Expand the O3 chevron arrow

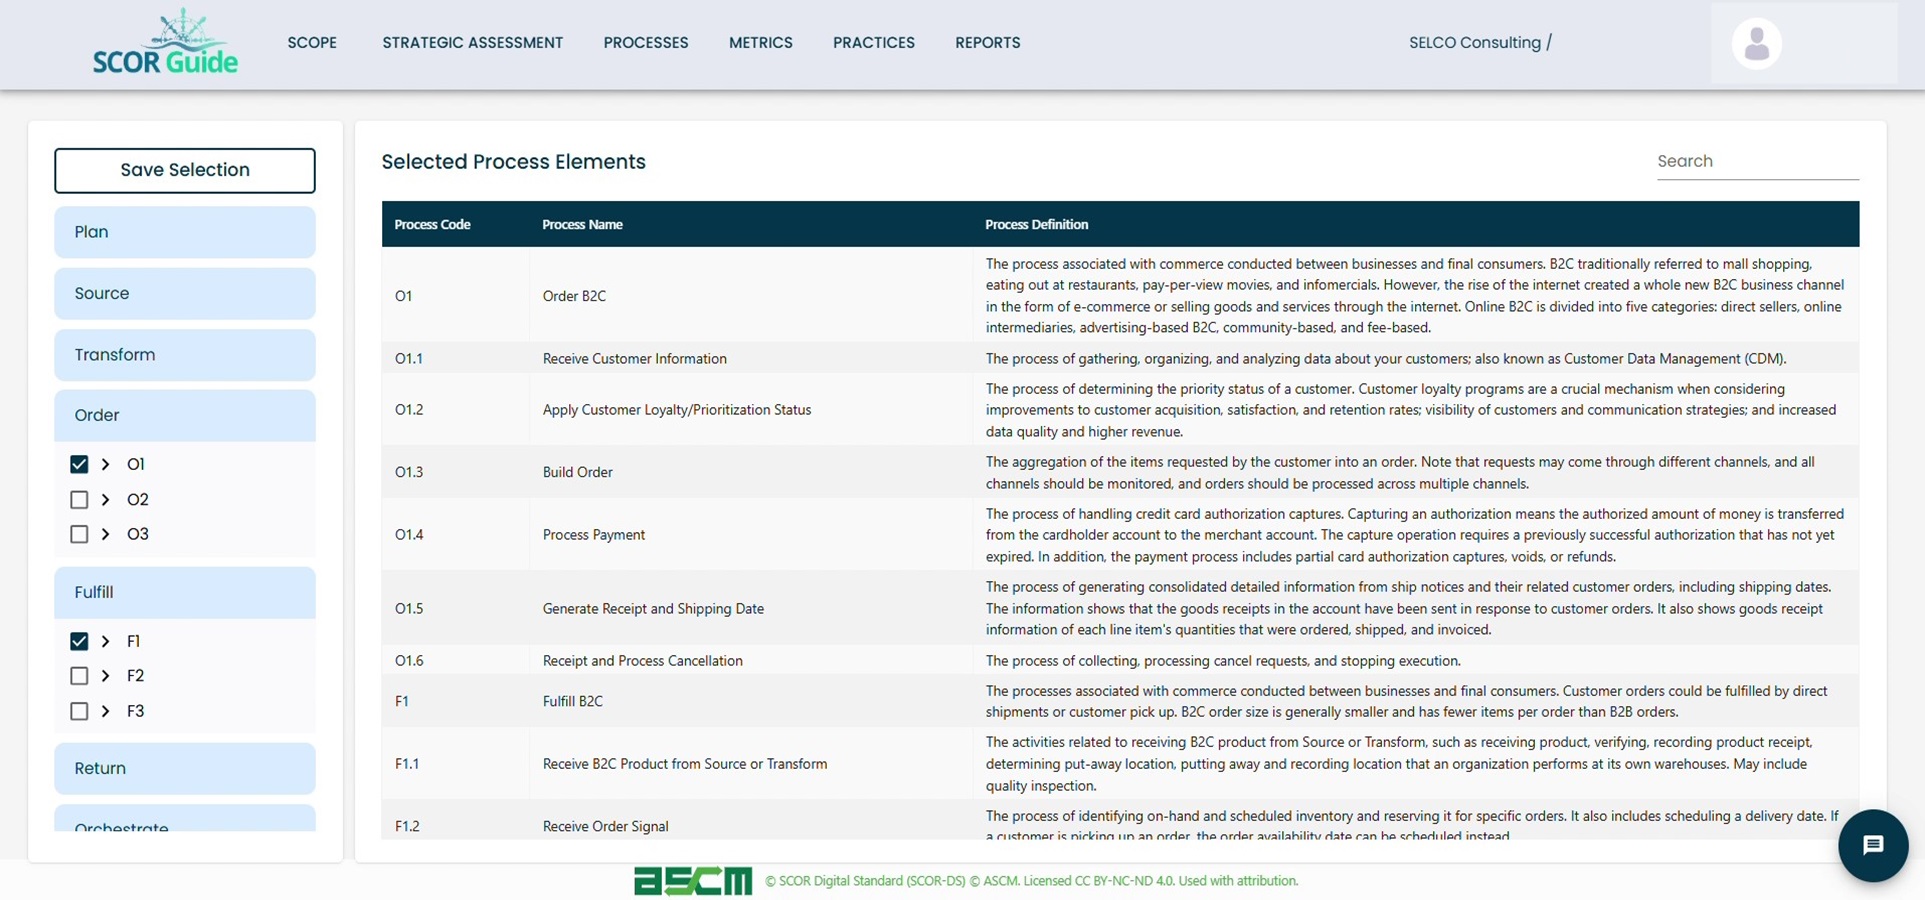tap(105, 534)
